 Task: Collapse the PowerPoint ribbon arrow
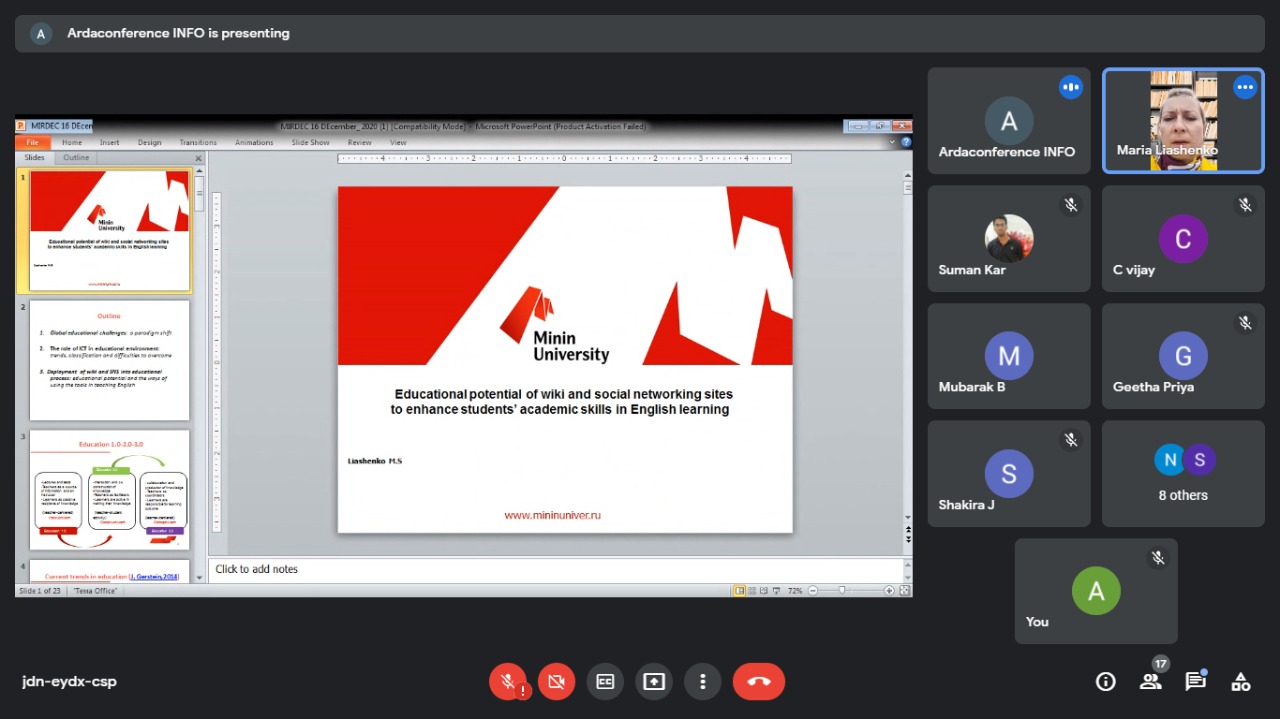coord(893,143)
